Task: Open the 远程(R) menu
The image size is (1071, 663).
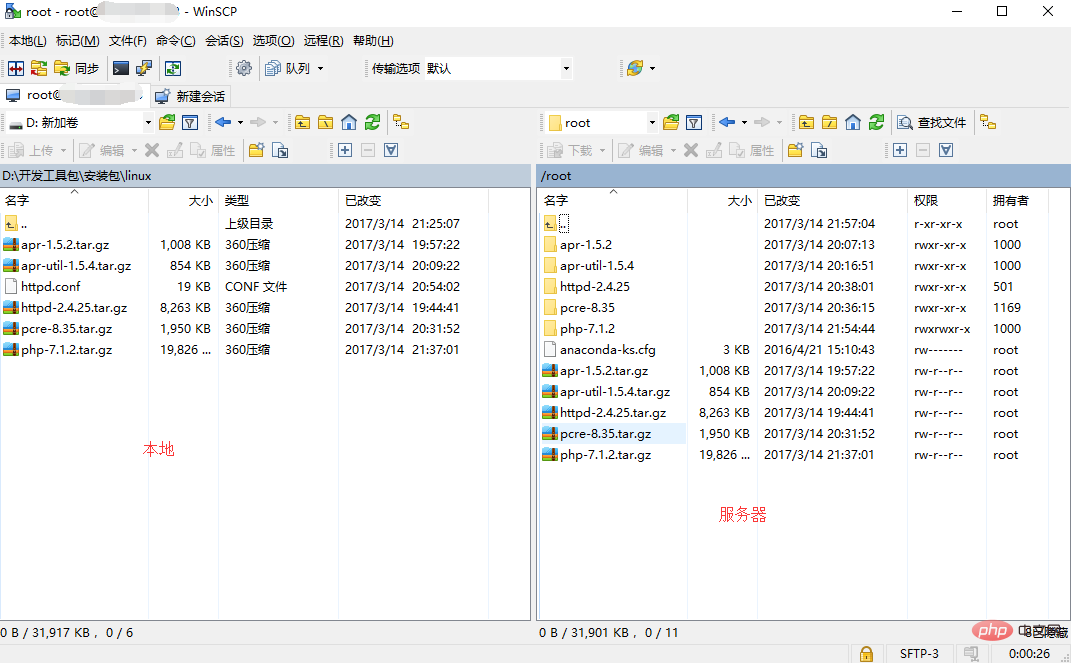Action: [x=324, y=41]
